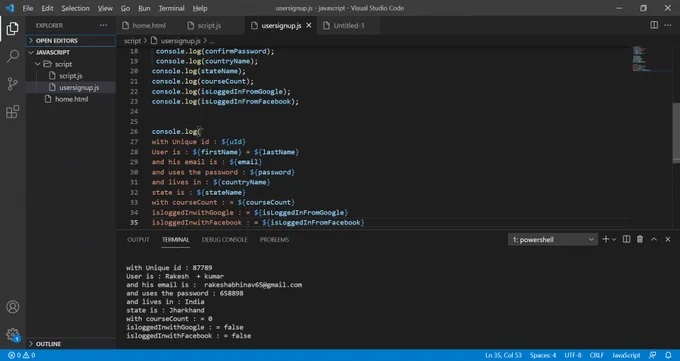Show warnings count in status bar
Viewport: 680px width, 361px height.
click(29, 355)
